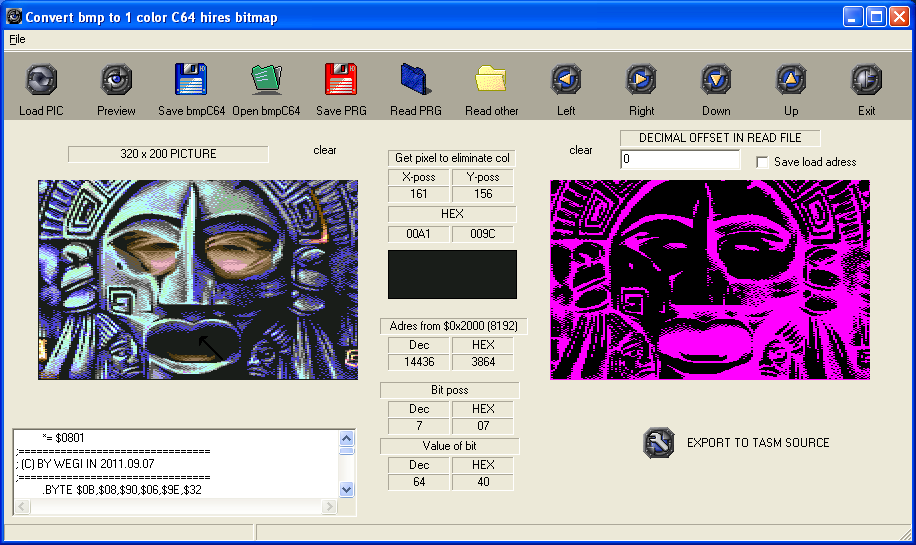Open bmpC64 file via green book icon

[x=266, y=80]
